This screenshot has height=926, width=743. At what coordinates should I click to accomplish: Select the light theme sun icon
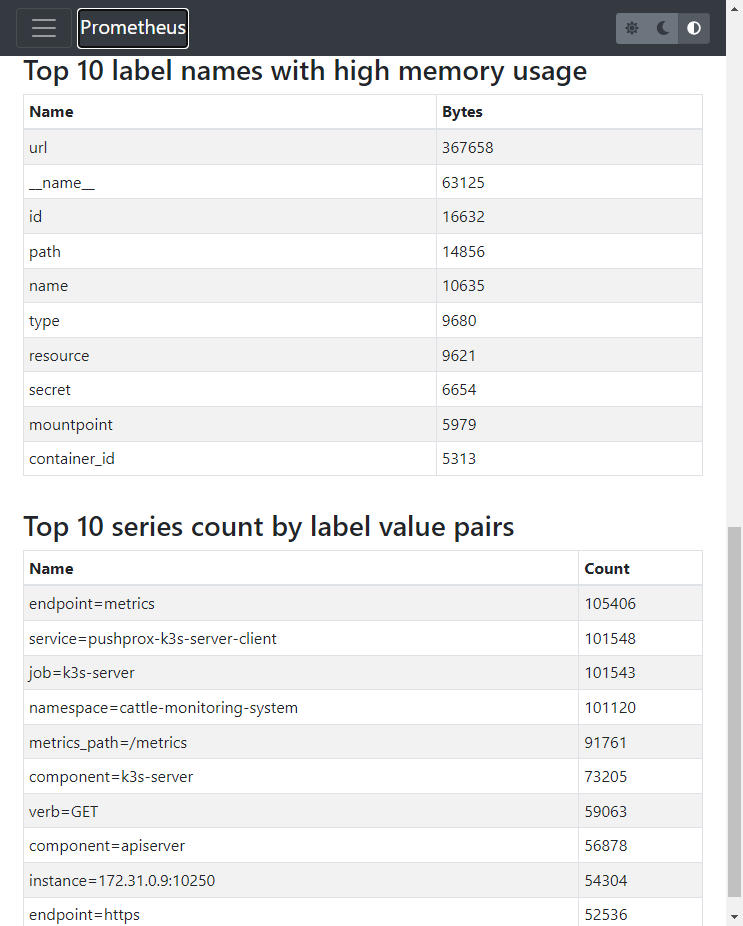(632, 28)
